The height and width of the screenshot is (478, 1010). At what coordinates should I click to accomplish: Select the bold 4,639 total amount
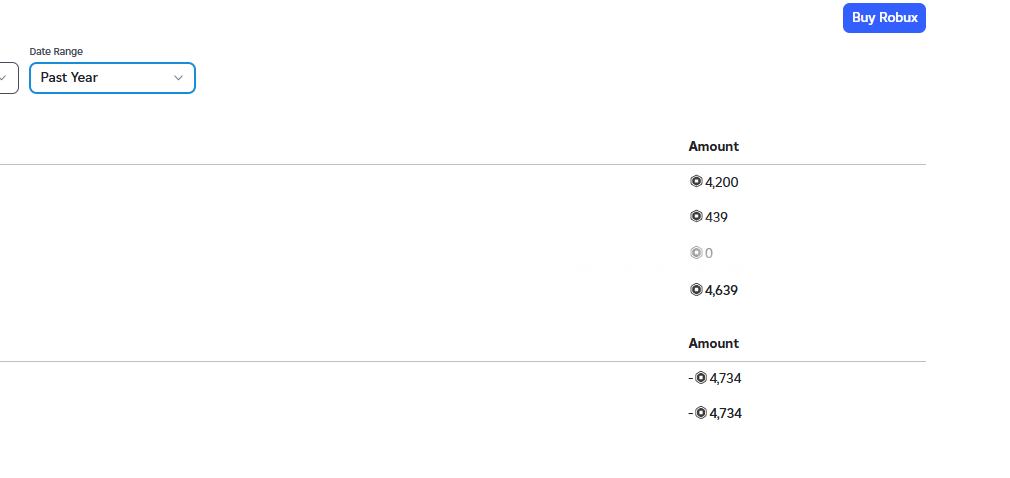(721, 291)
